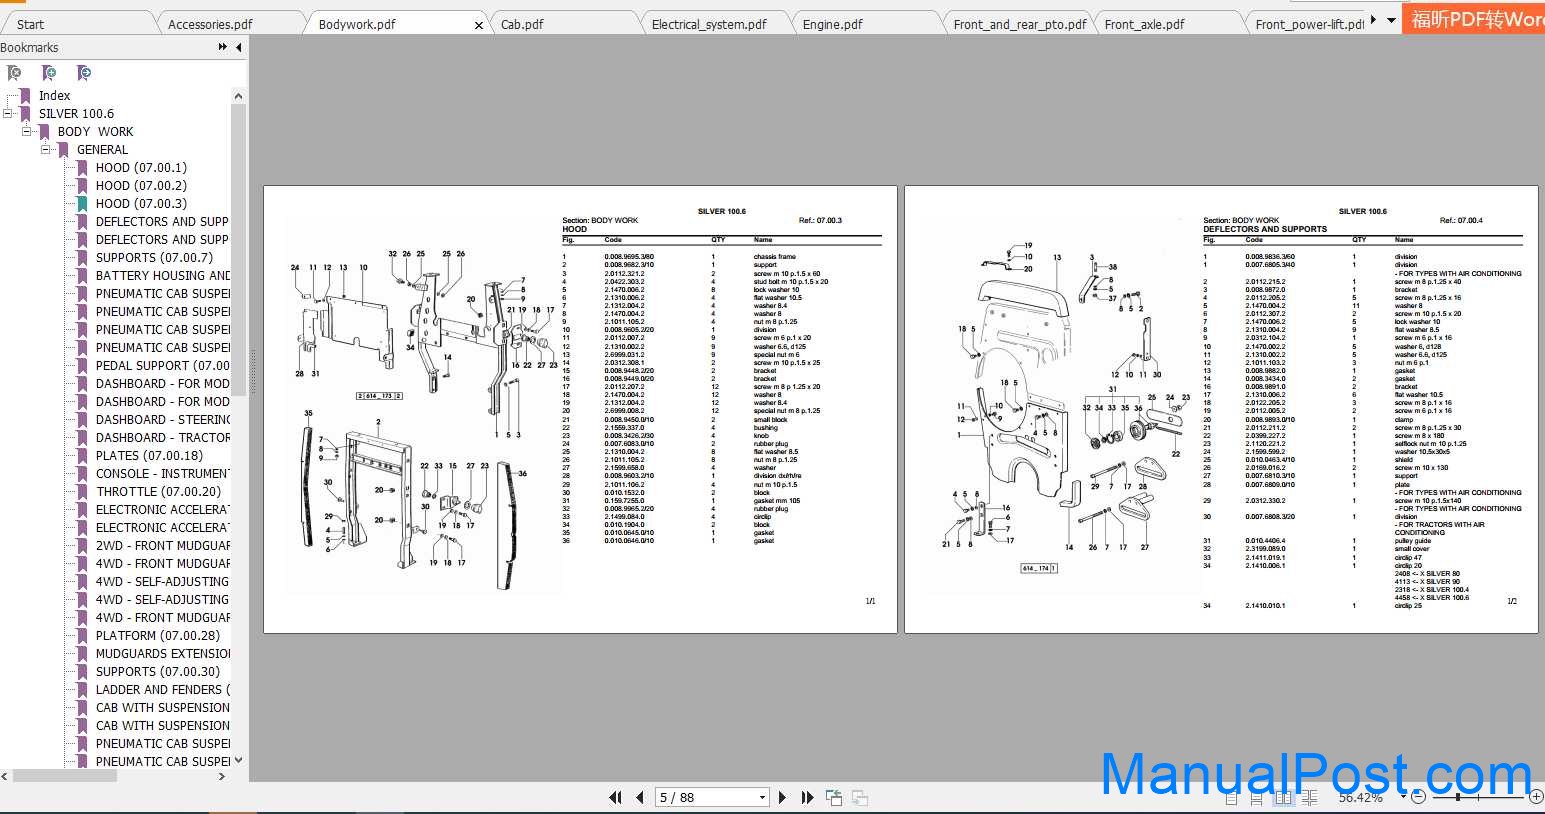Viewport: 1545px width, 814px height.
Task: Click the next view icon in status bar
Action: point(859,797)
